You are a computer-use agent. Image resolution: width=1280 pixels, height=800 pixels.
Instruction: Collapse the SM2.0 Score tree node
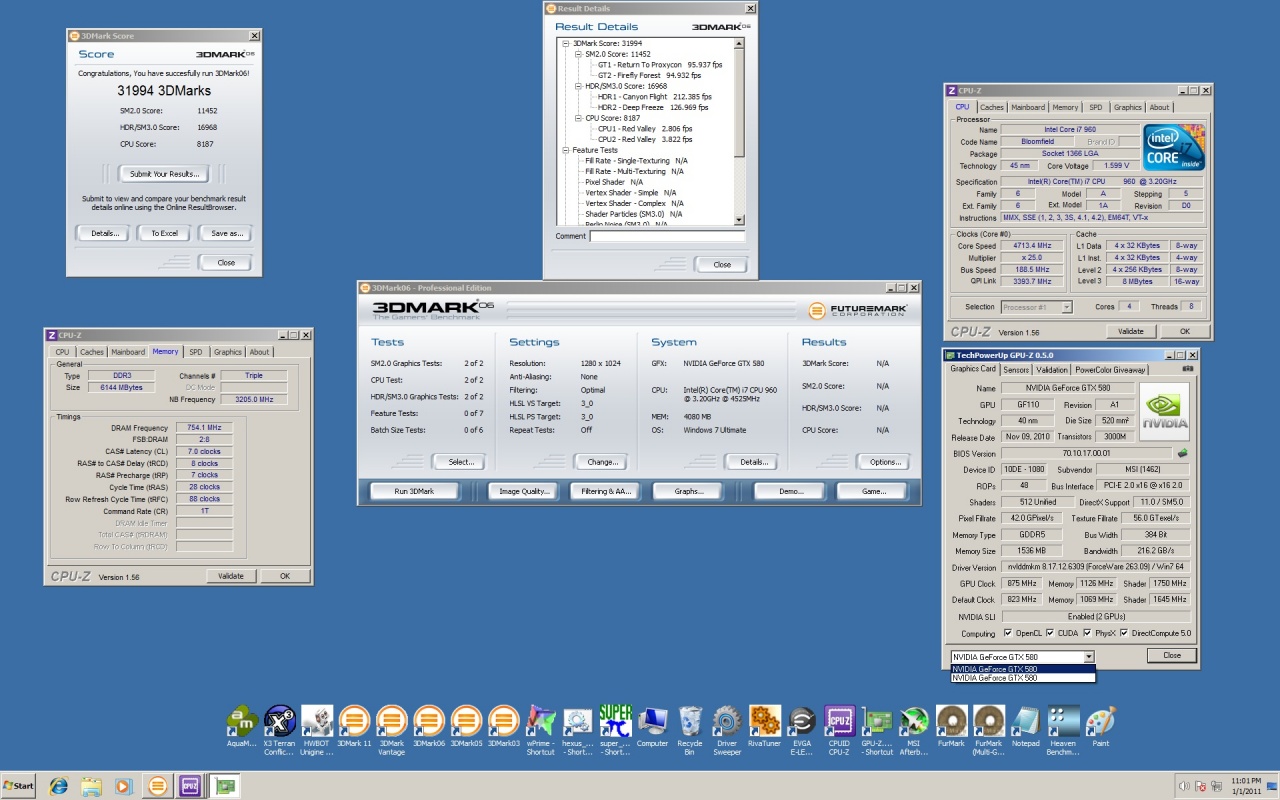tap(576, 55)
